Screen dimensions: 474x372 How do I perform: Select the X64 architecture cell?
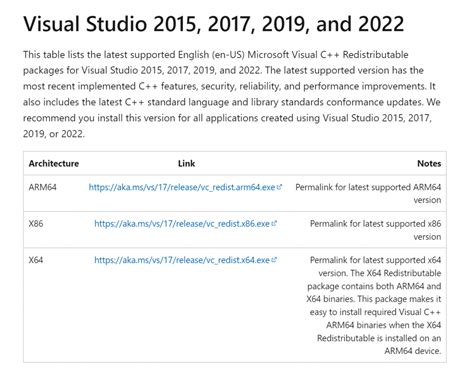tap(36, 260)
